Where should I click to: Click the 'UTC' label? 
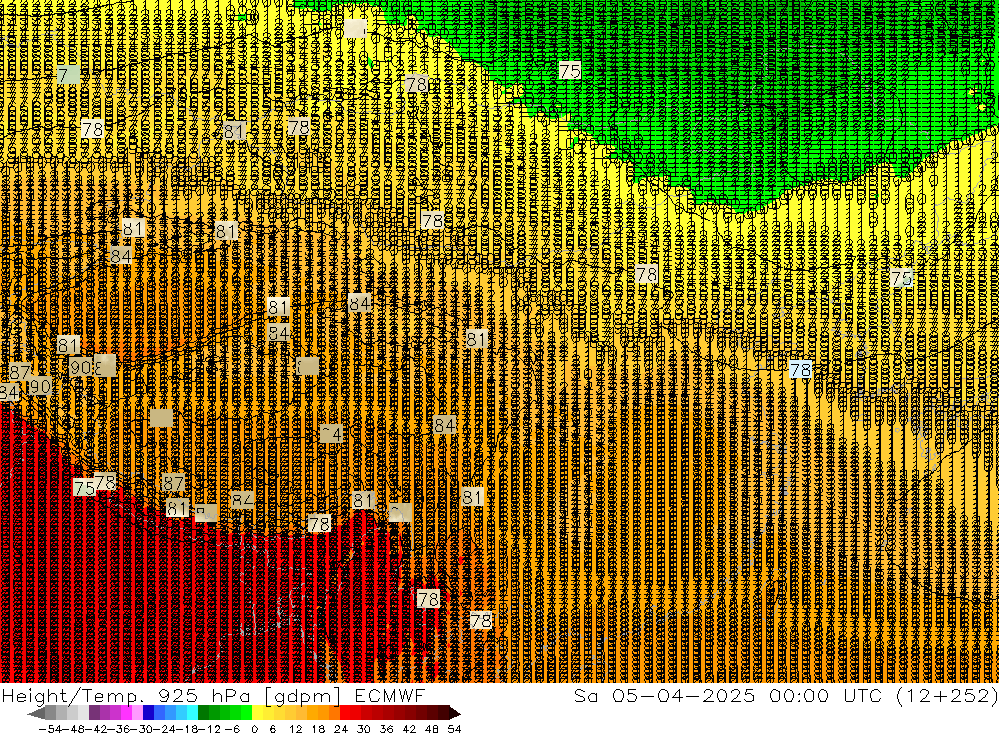coord(862,696)
